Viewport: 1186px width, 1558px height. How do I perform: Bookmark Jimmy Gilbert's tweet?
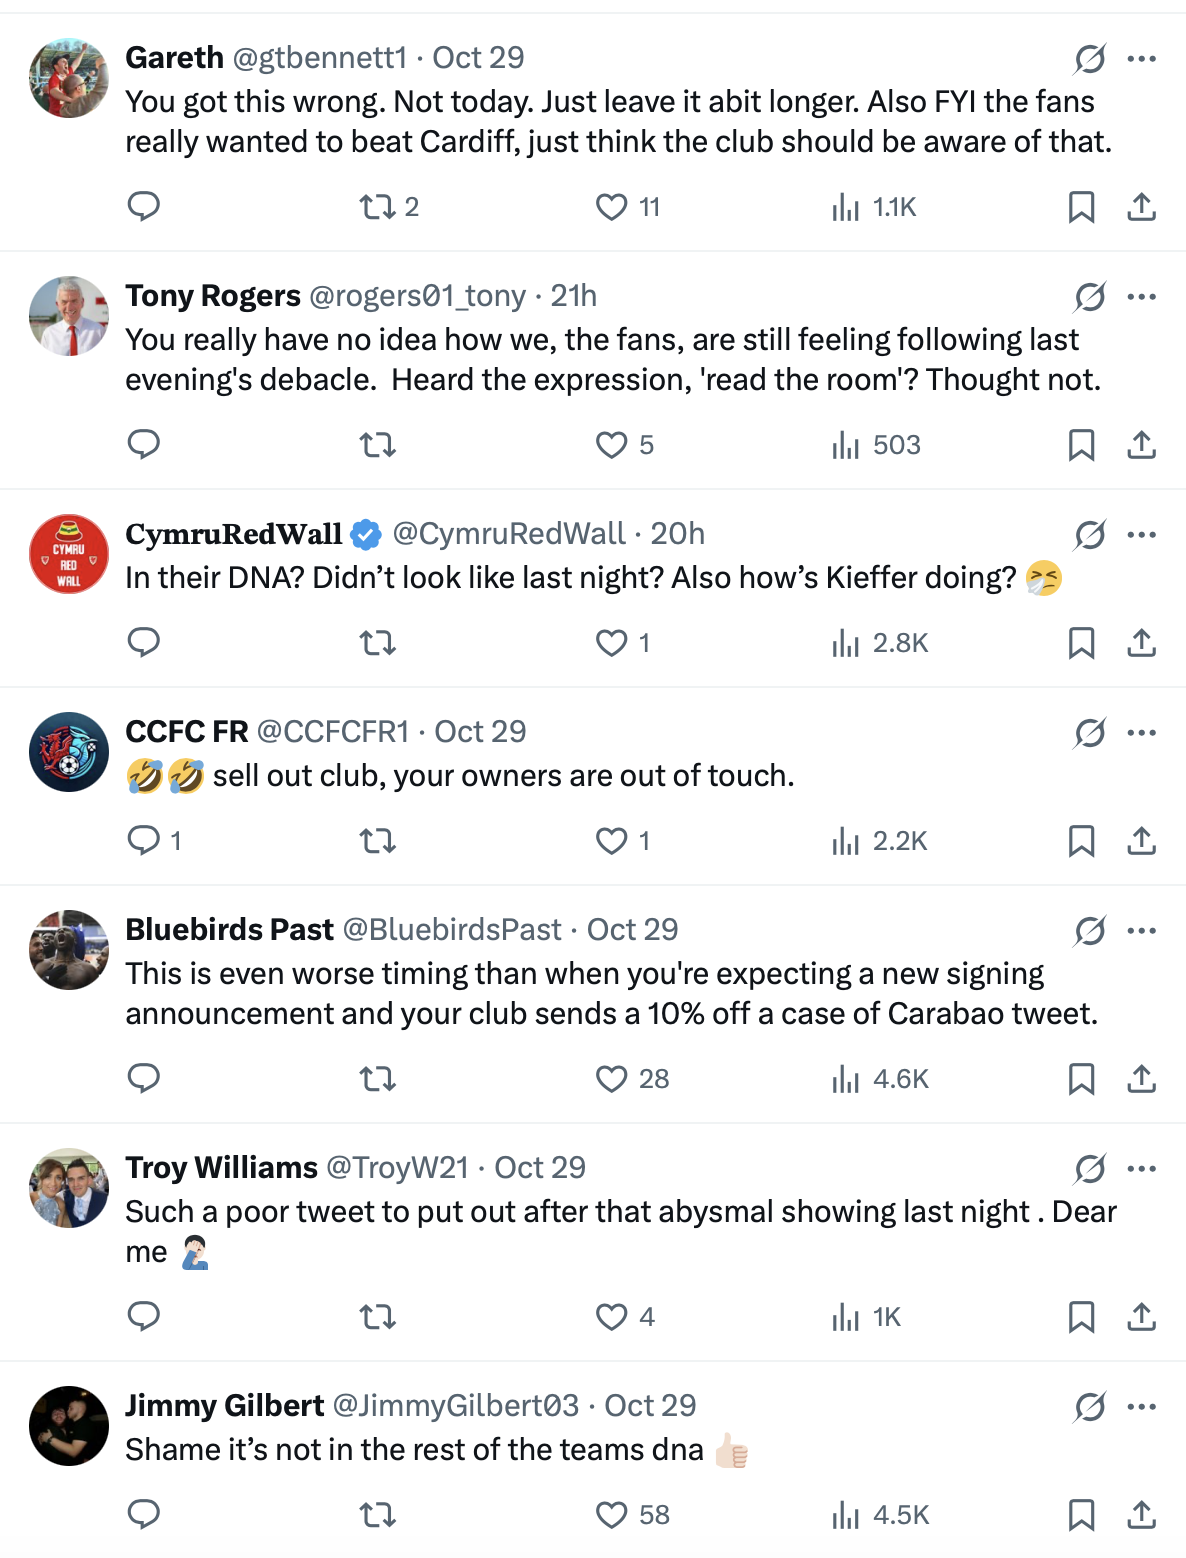tap(1081, 1515)
